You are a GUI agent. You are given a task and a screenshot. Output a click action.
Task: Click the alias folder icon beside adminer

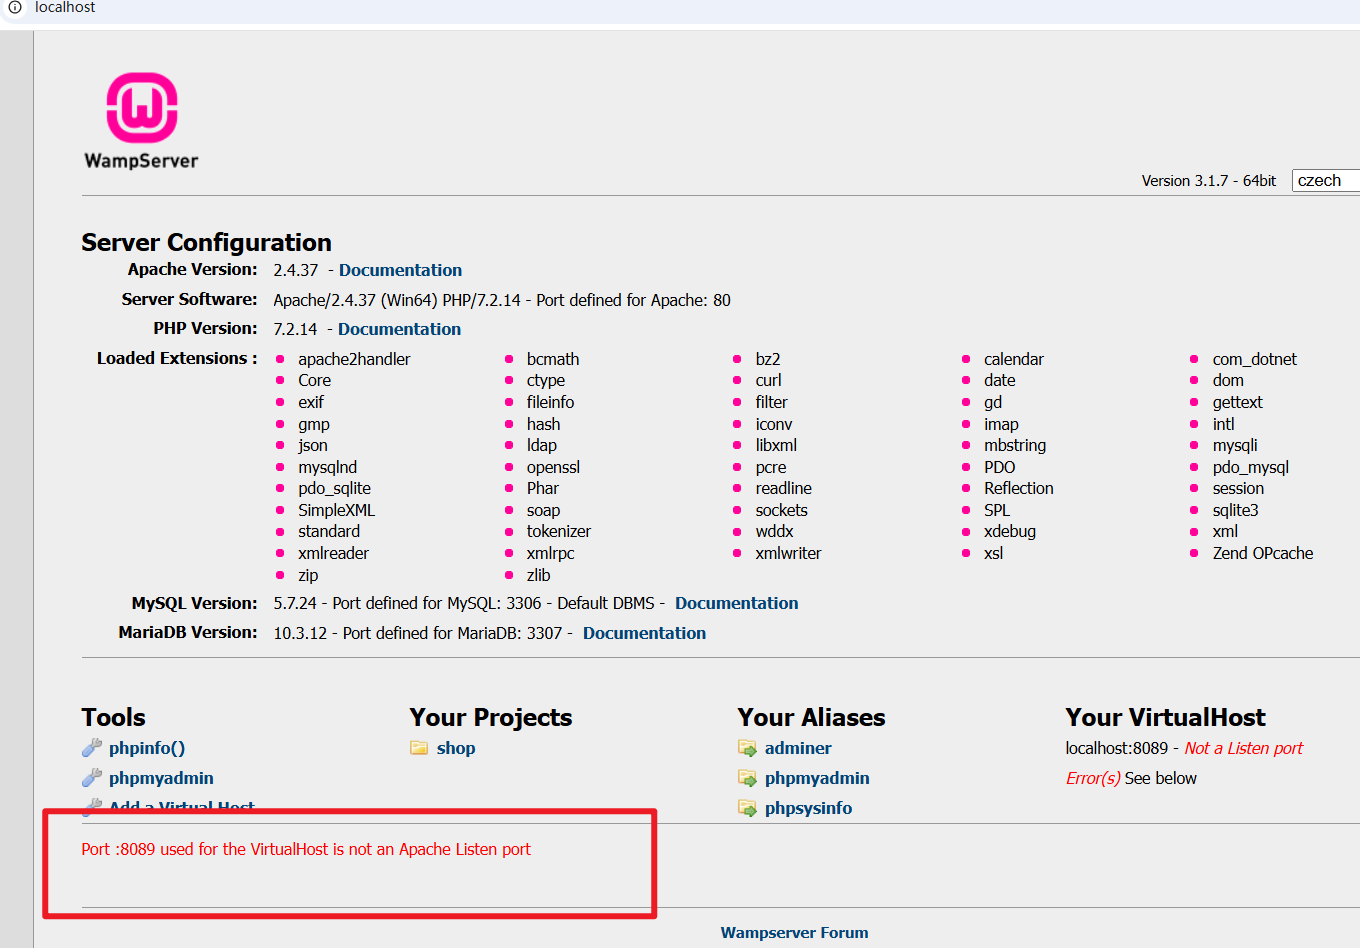[747, 748]
